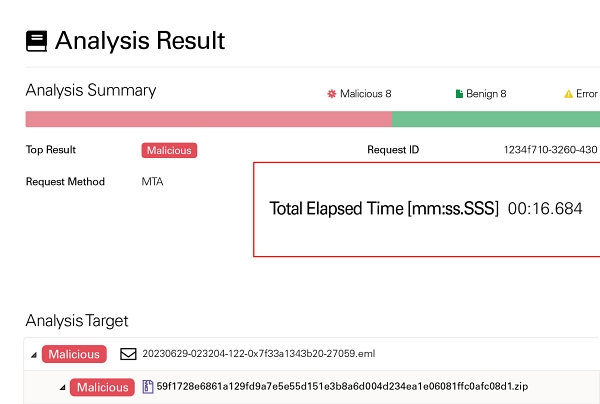Click the envelope icon beside the .eml file
Viewport: 600px width, 404px height.
pos(128,354)
